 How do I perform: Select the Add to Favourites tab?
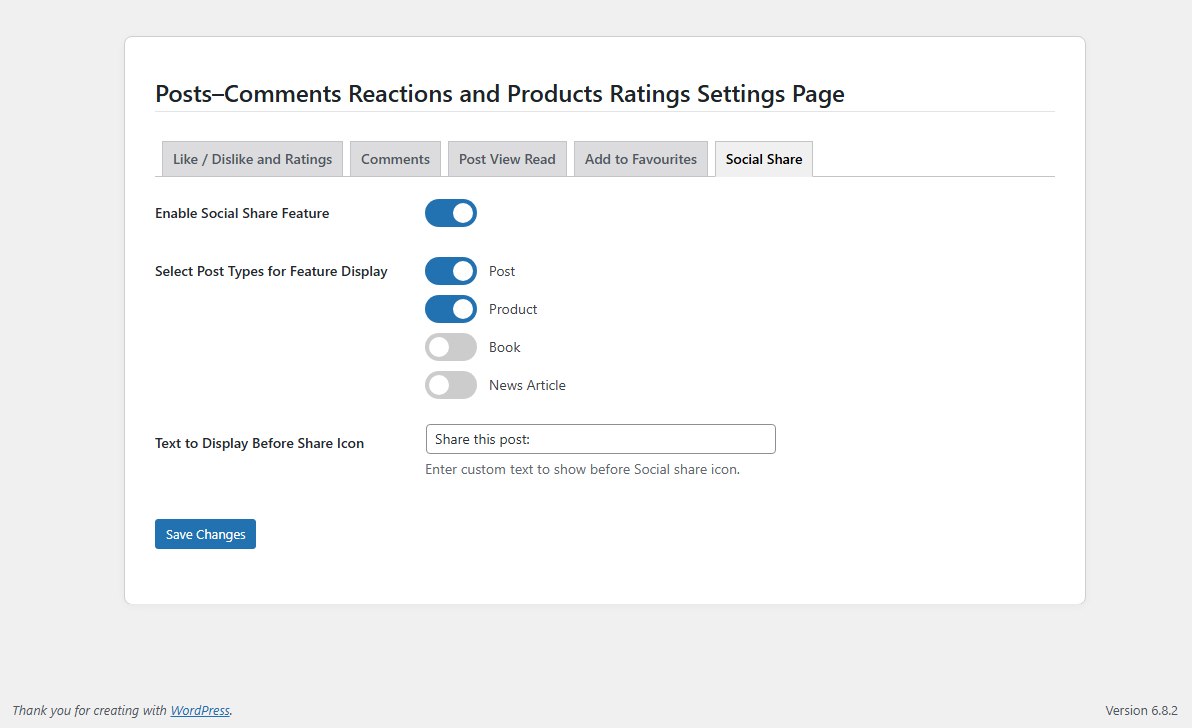pos(641,159)
